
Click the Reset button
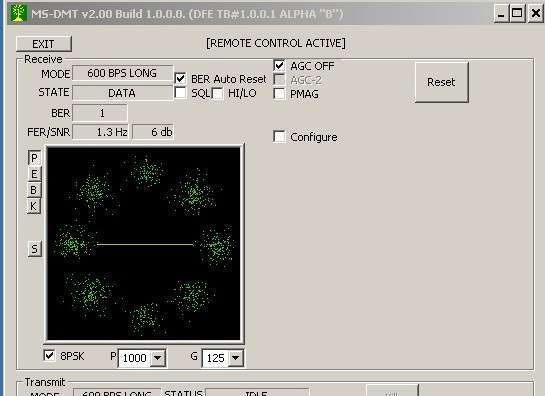click(x=441, y=82)
